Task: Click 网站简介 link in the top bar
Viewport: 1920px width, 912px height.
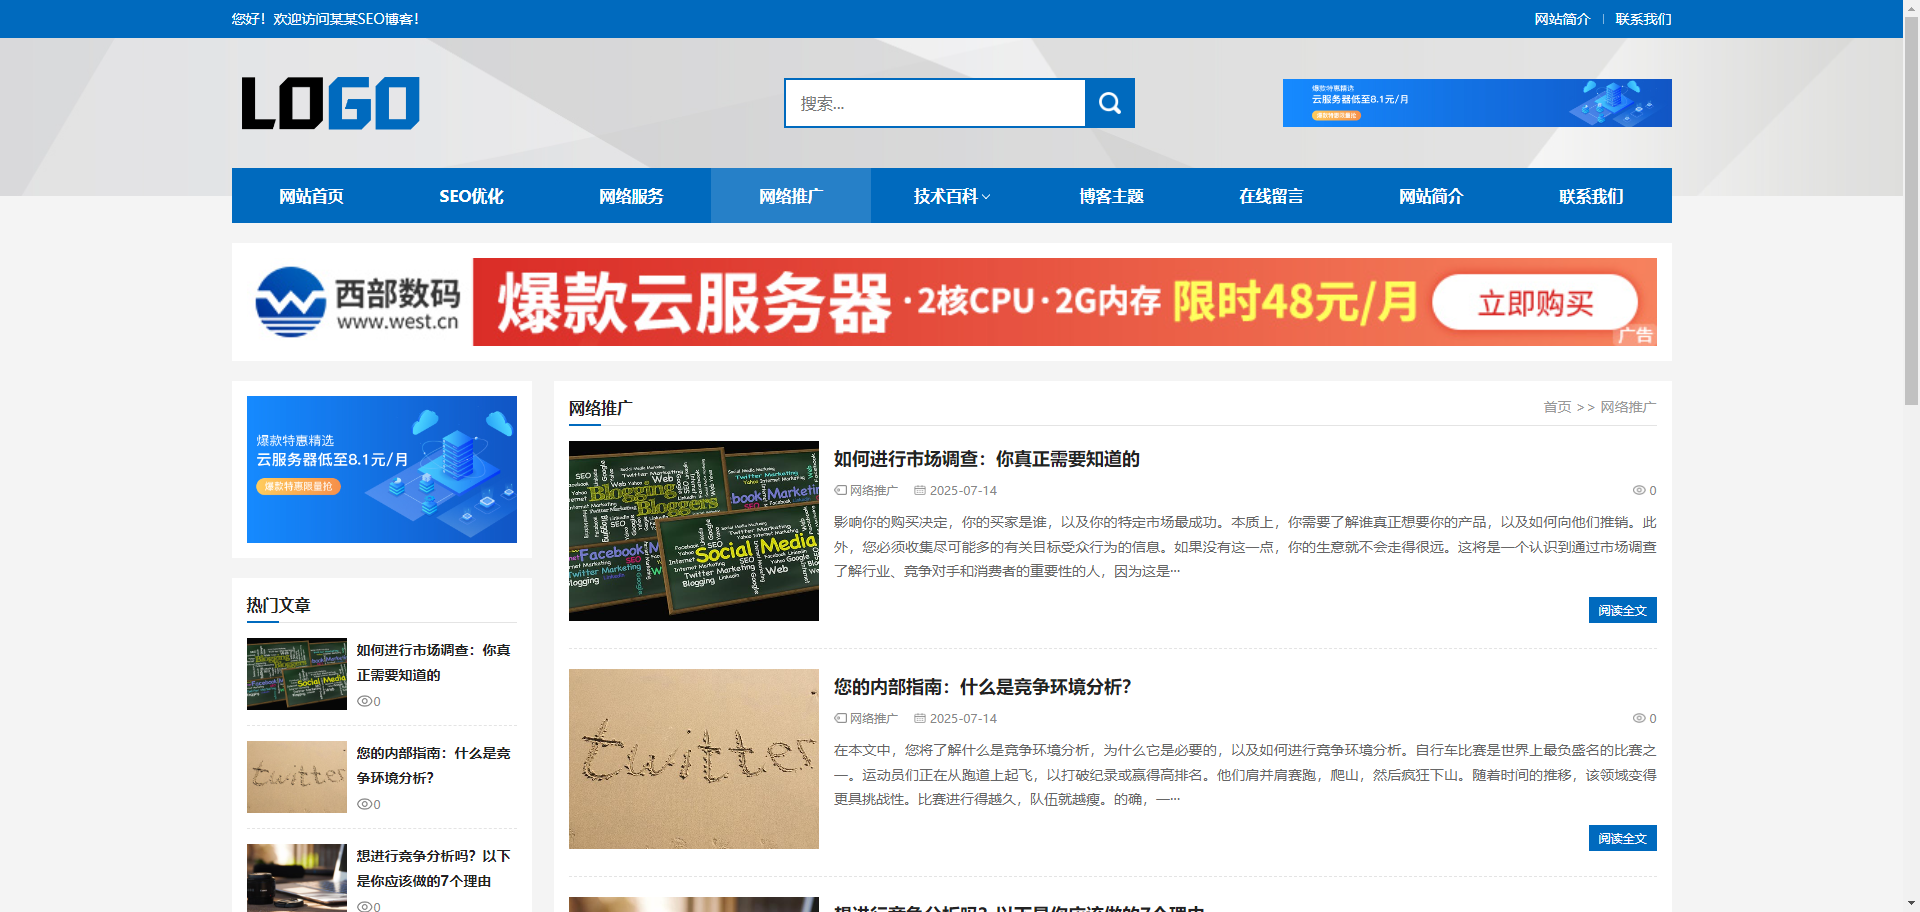Action: 1562,19
